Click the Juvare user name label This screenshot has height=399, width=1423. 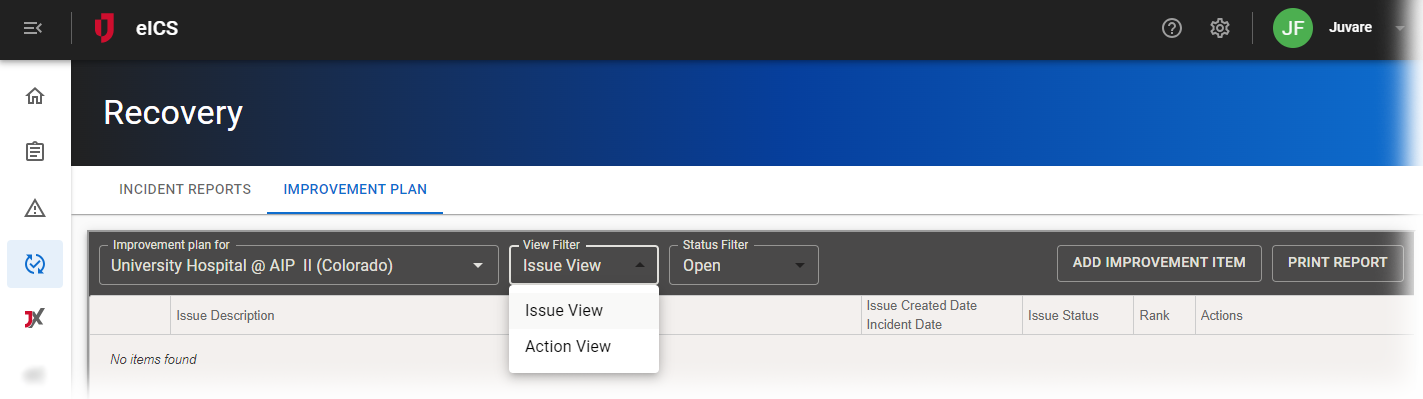pyautogui.click(x=1350, y=28)
